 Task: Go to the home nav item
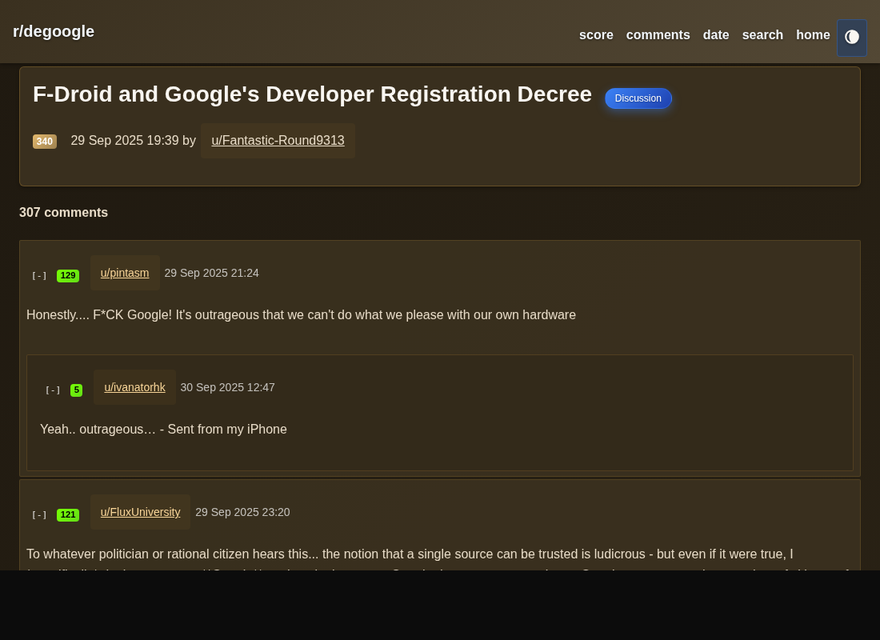pyautogui.click(x=813, y=35)
